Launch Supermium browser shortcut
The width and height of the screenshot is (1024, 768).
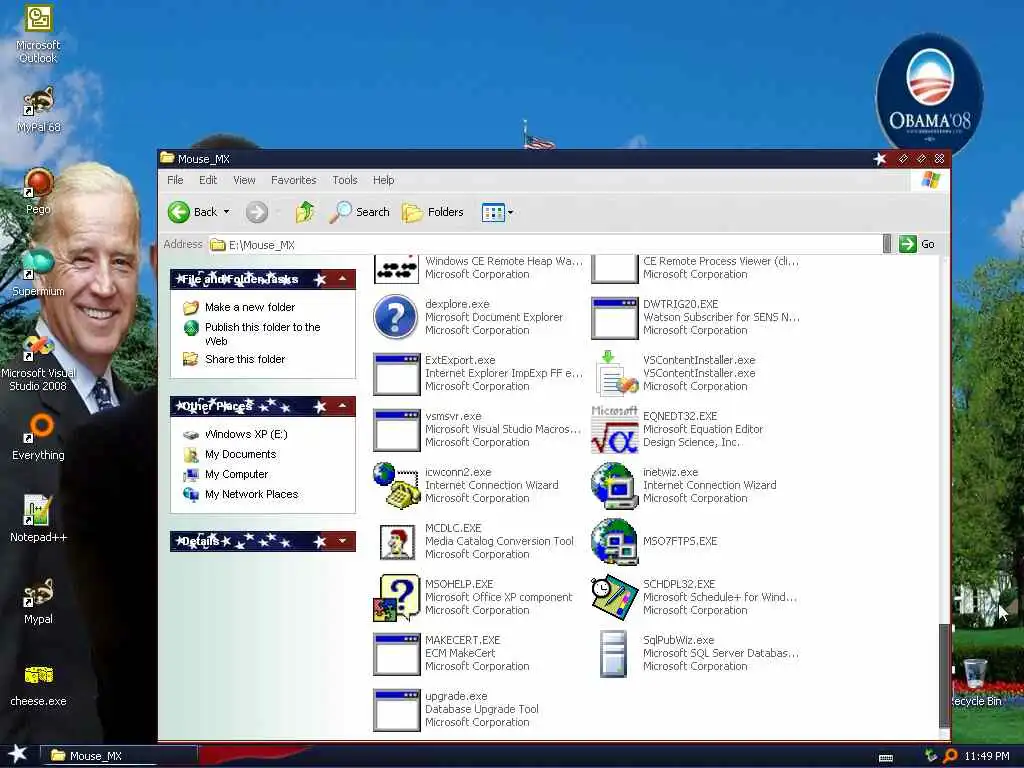[39, 273]
